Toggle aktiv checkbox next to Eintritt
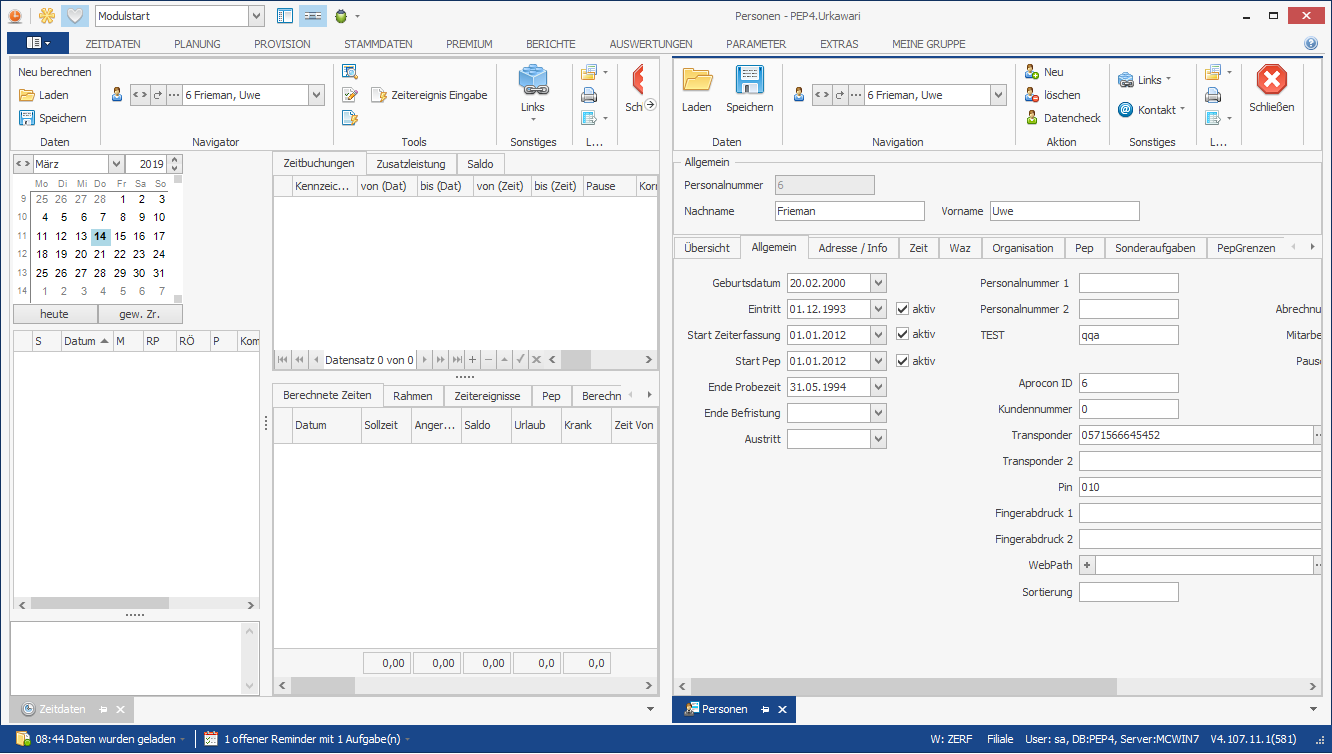The height and width of the screenshot is (754, 1332). click(903, 309)
